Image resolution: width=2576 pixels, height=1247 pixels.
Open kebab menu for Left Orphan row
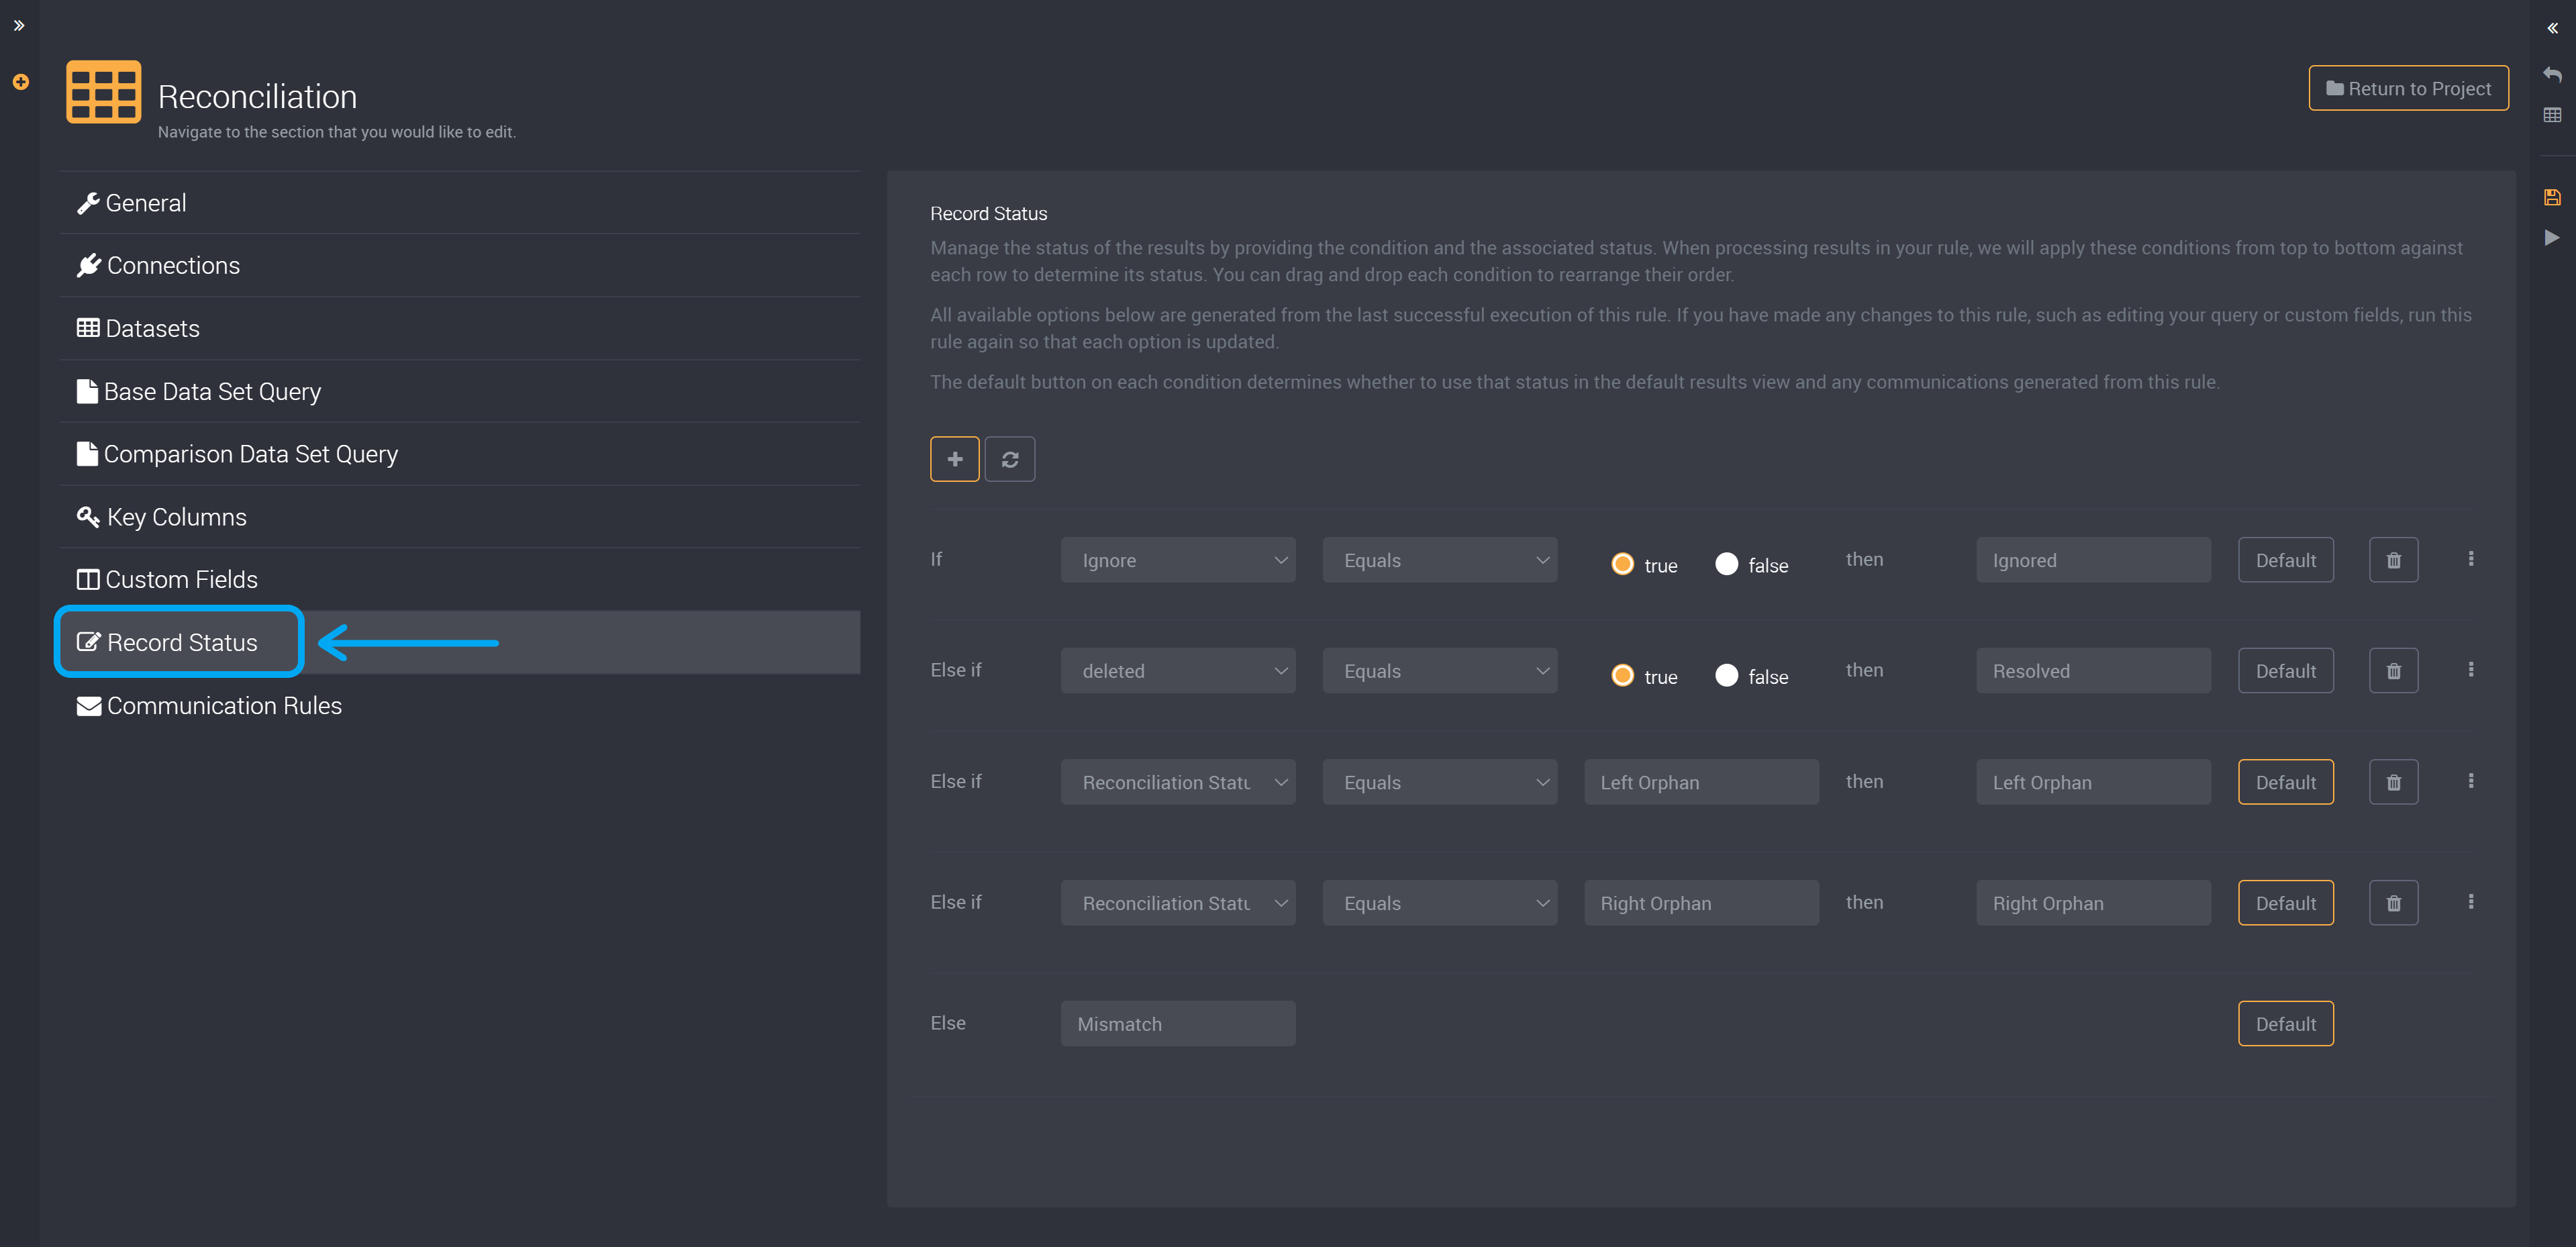pos(2470,781)
